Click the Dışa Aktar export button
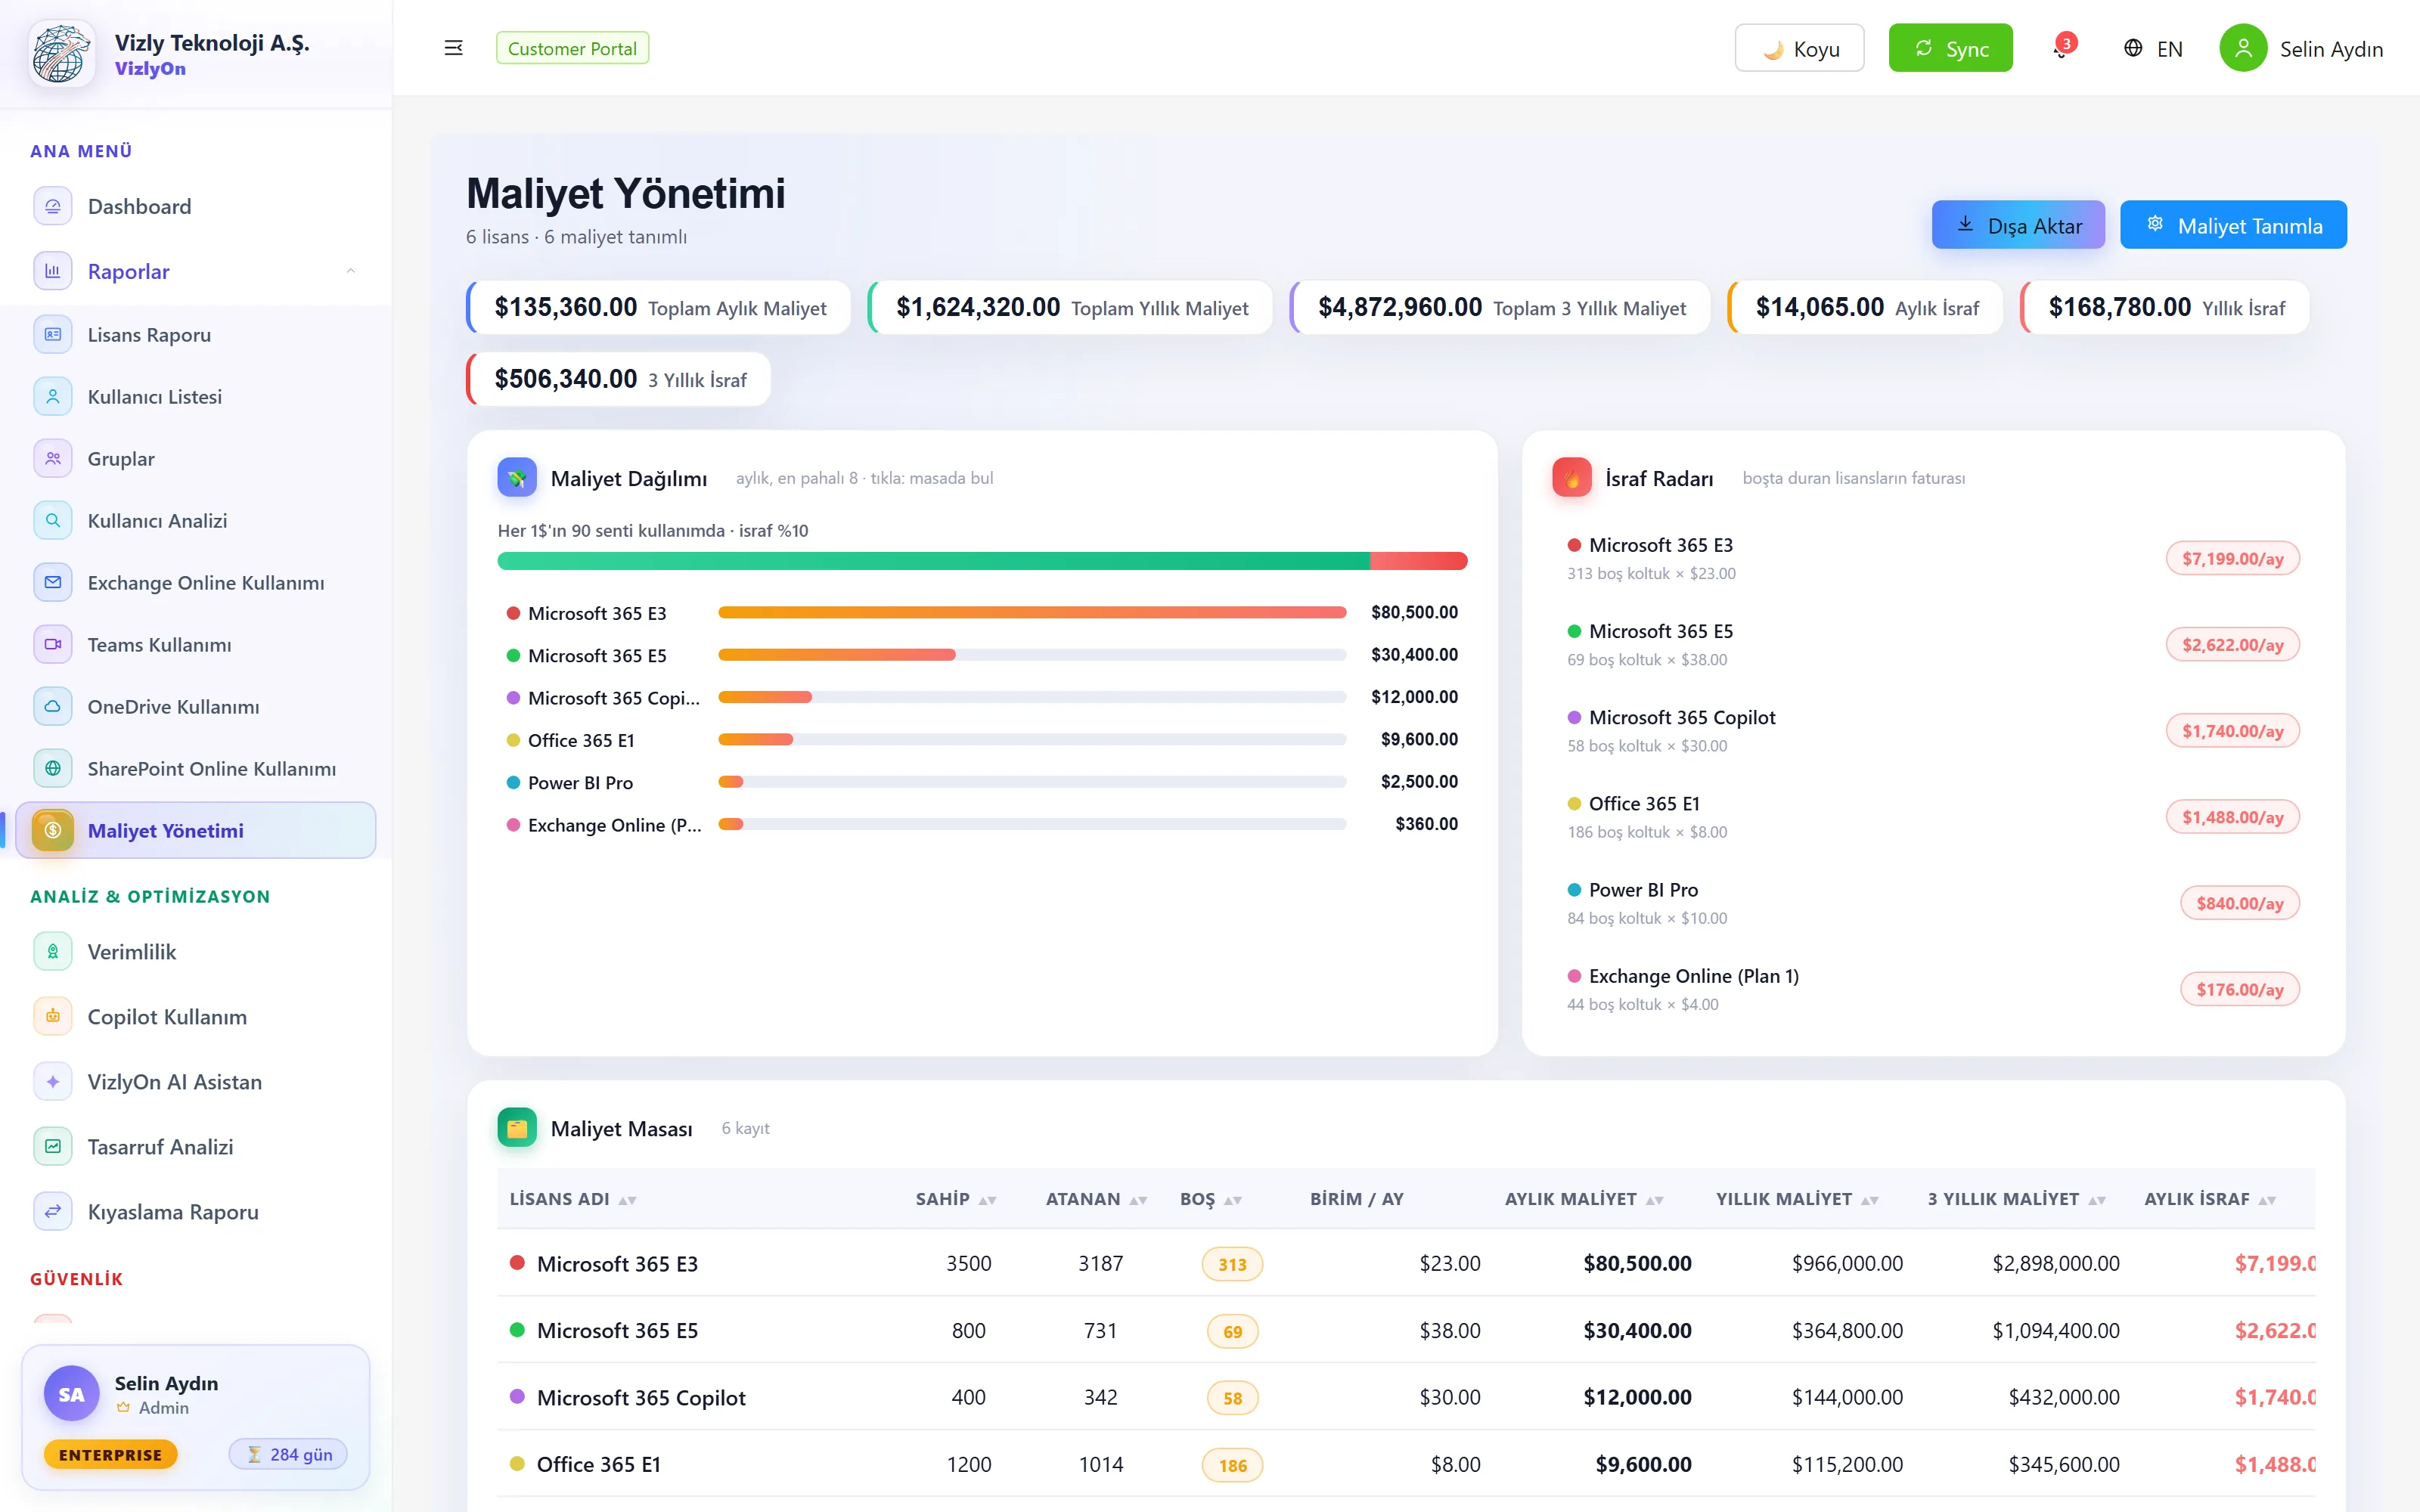 2018,225
